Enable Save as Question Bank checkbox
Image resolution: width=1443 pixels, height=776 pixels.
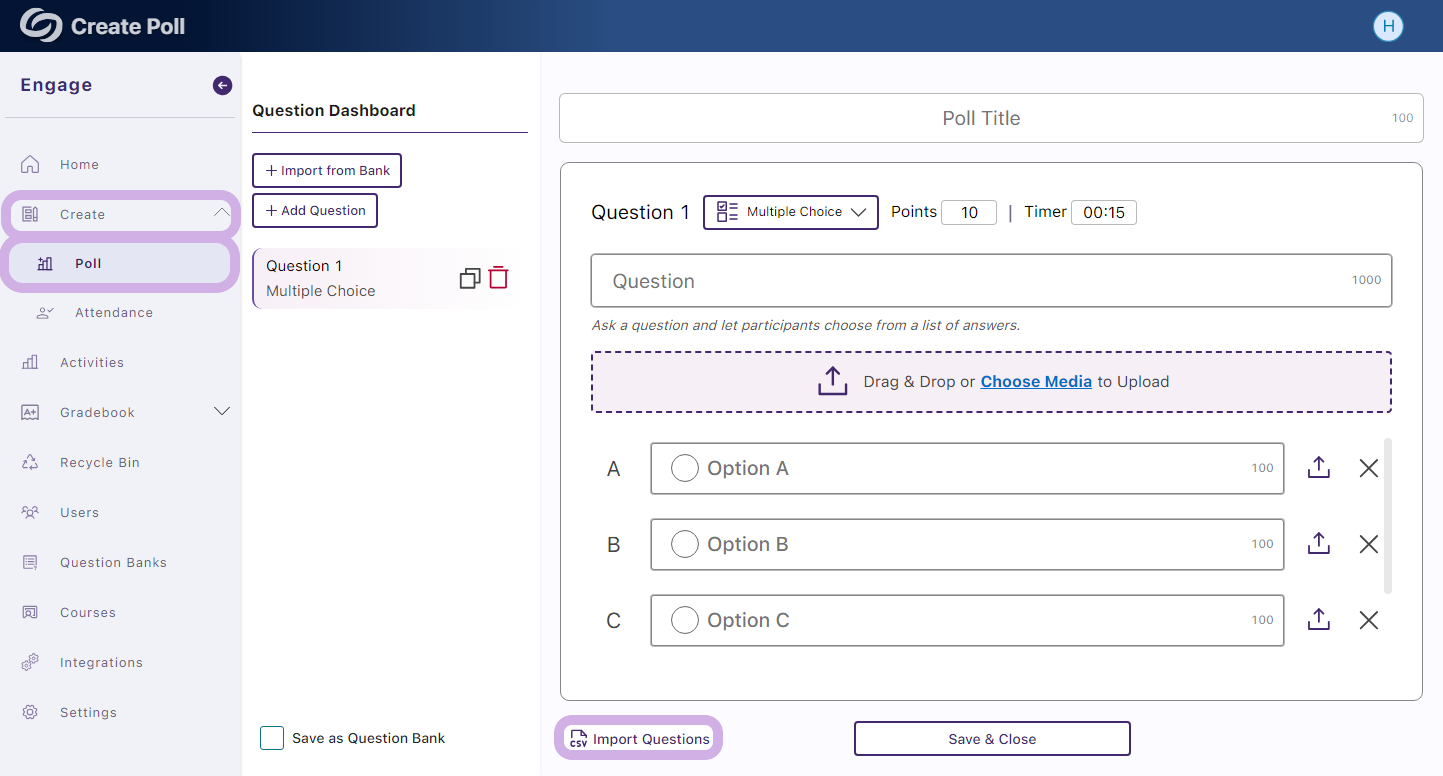point(272,738)
